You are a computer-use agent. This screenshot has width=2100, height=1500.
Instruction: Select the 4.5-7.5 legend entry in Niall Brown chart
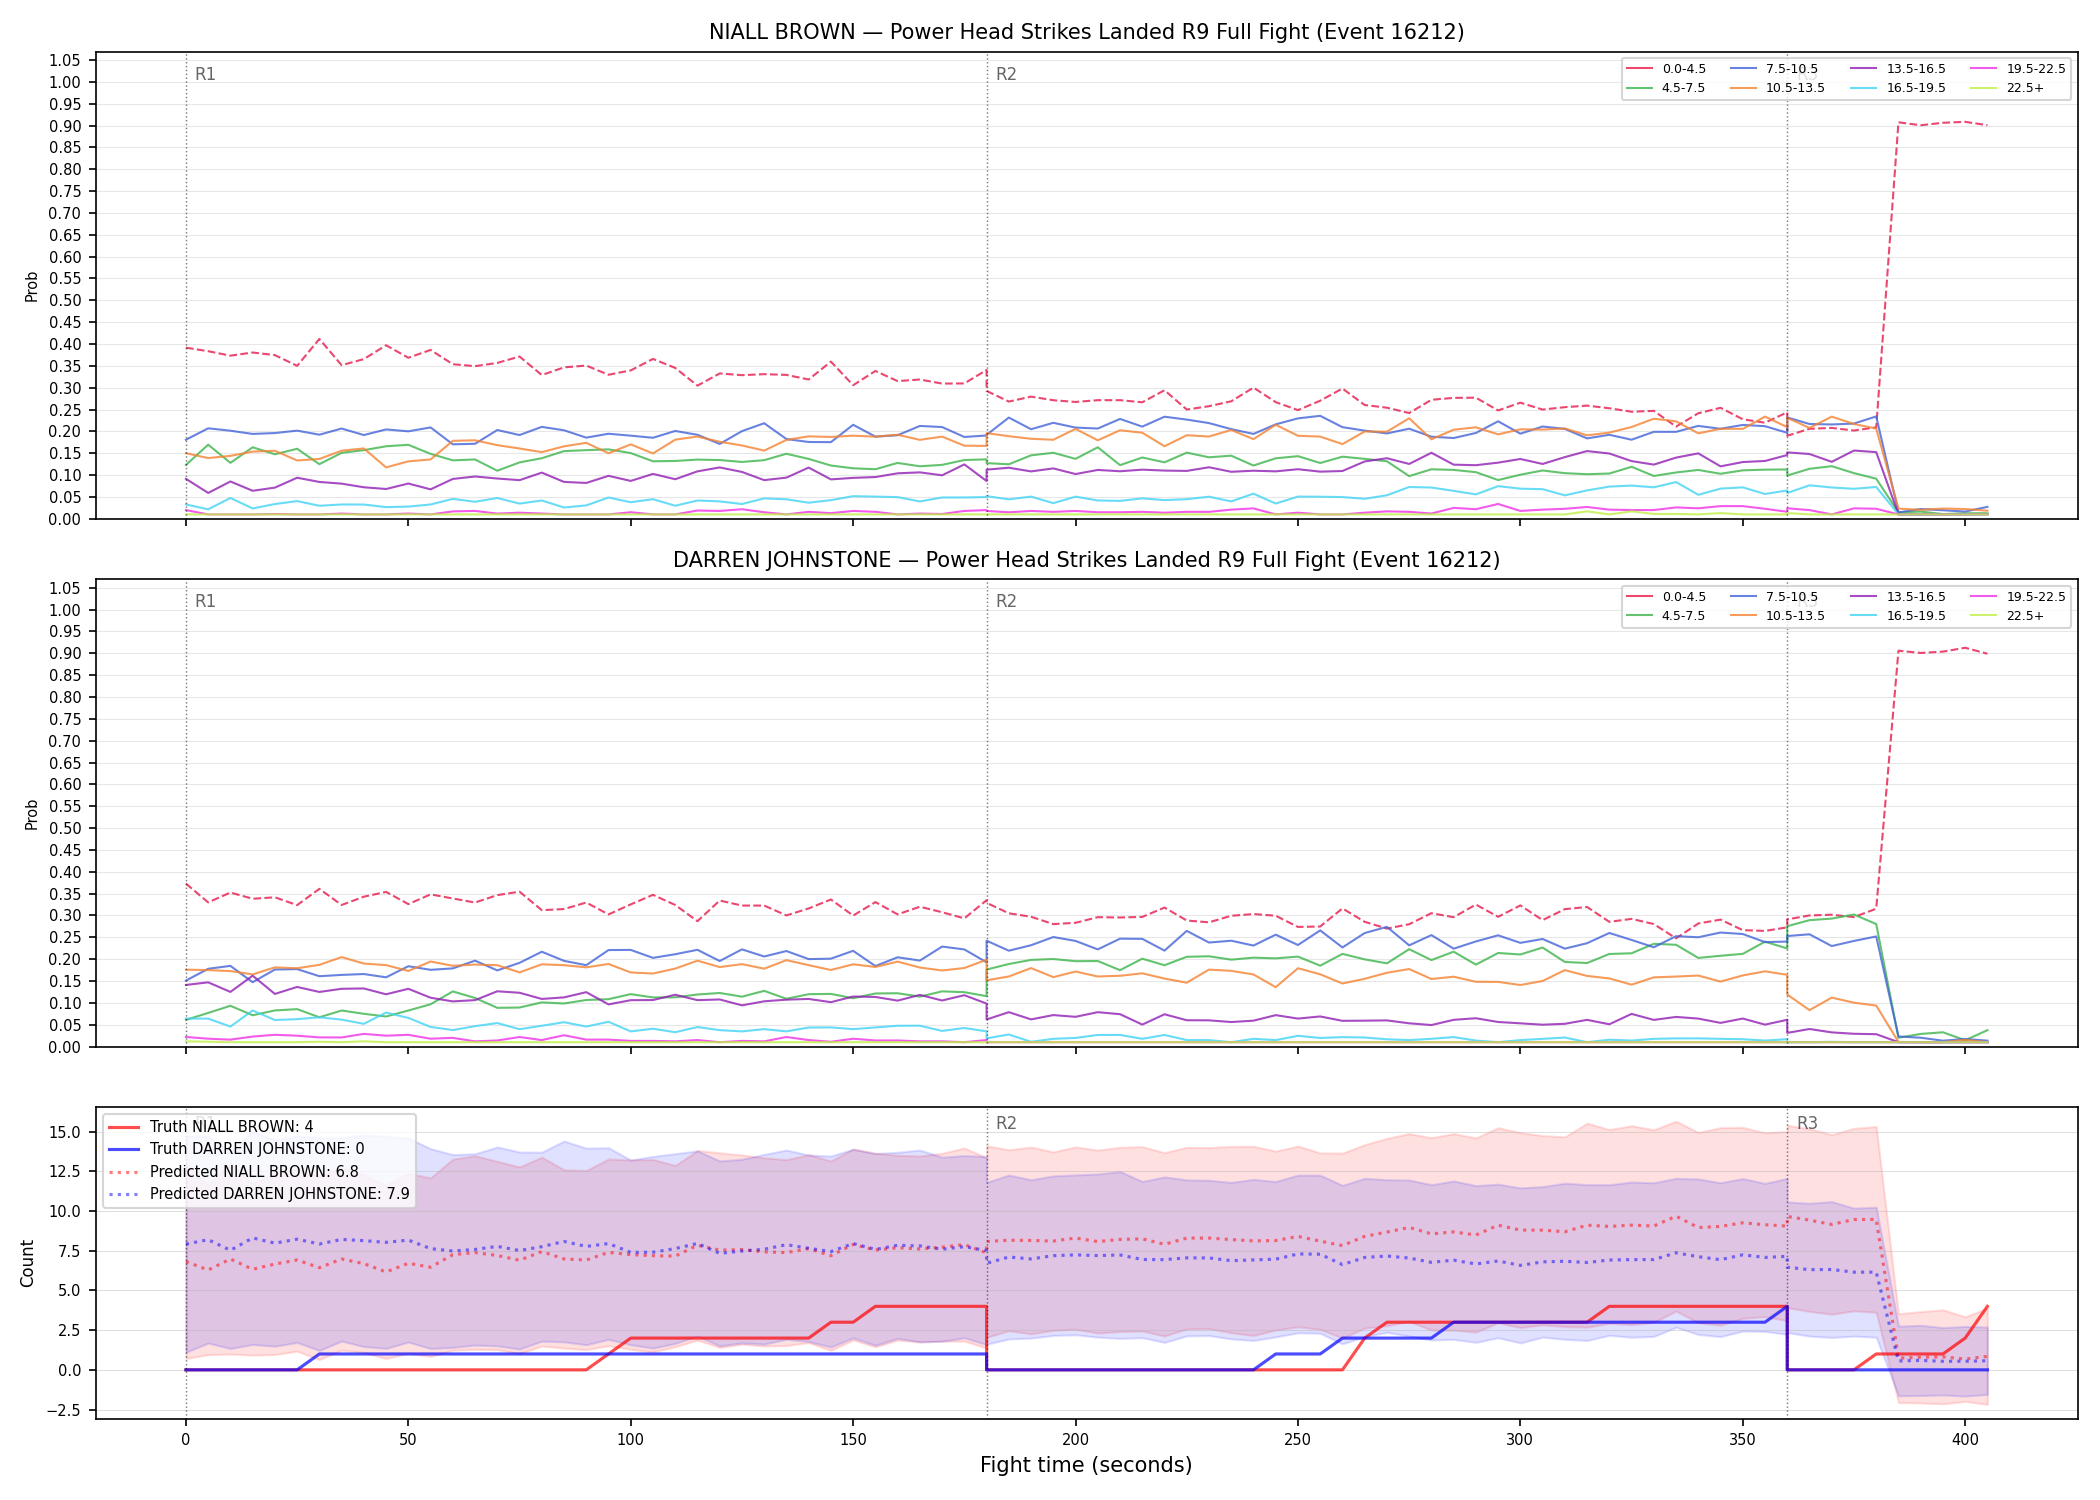(x=1666, y=88)
